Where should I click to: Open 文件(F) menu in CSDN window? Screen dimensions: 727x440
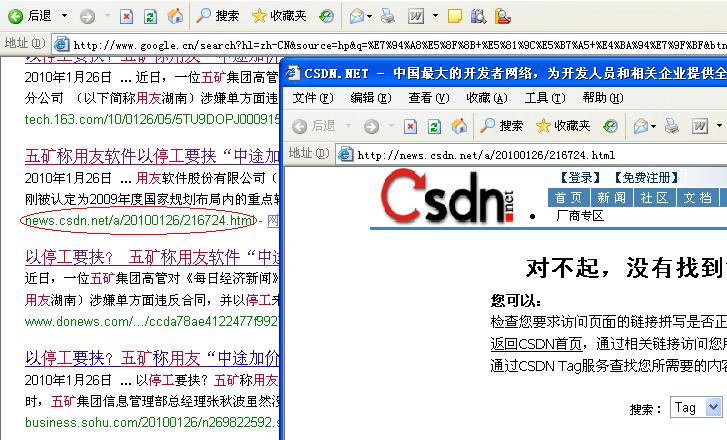point(313,98)
